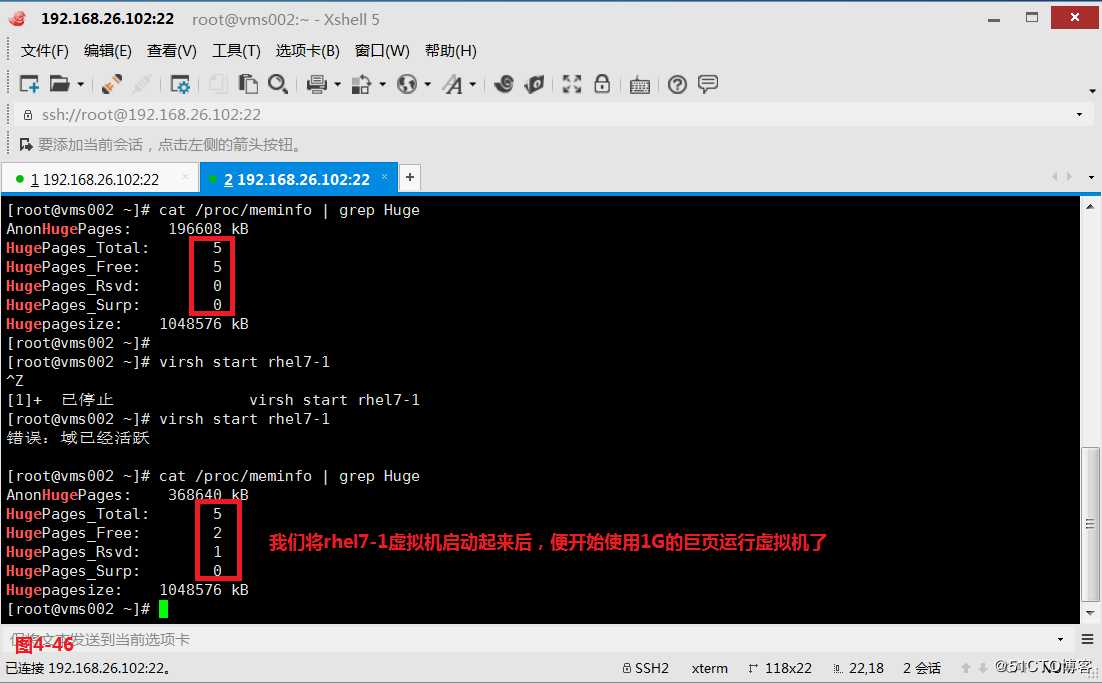Open the 选项卡(B) menu
Viewport: 1102px width, 683px height.
tap(307, 51)
